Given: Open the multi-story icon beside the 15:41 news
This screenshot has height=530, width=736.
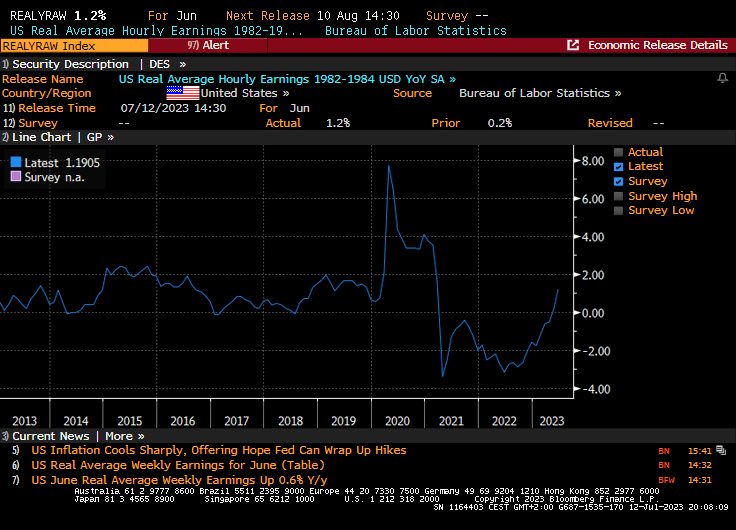Looking at the screenshot, I should click(x=721, y=451).
